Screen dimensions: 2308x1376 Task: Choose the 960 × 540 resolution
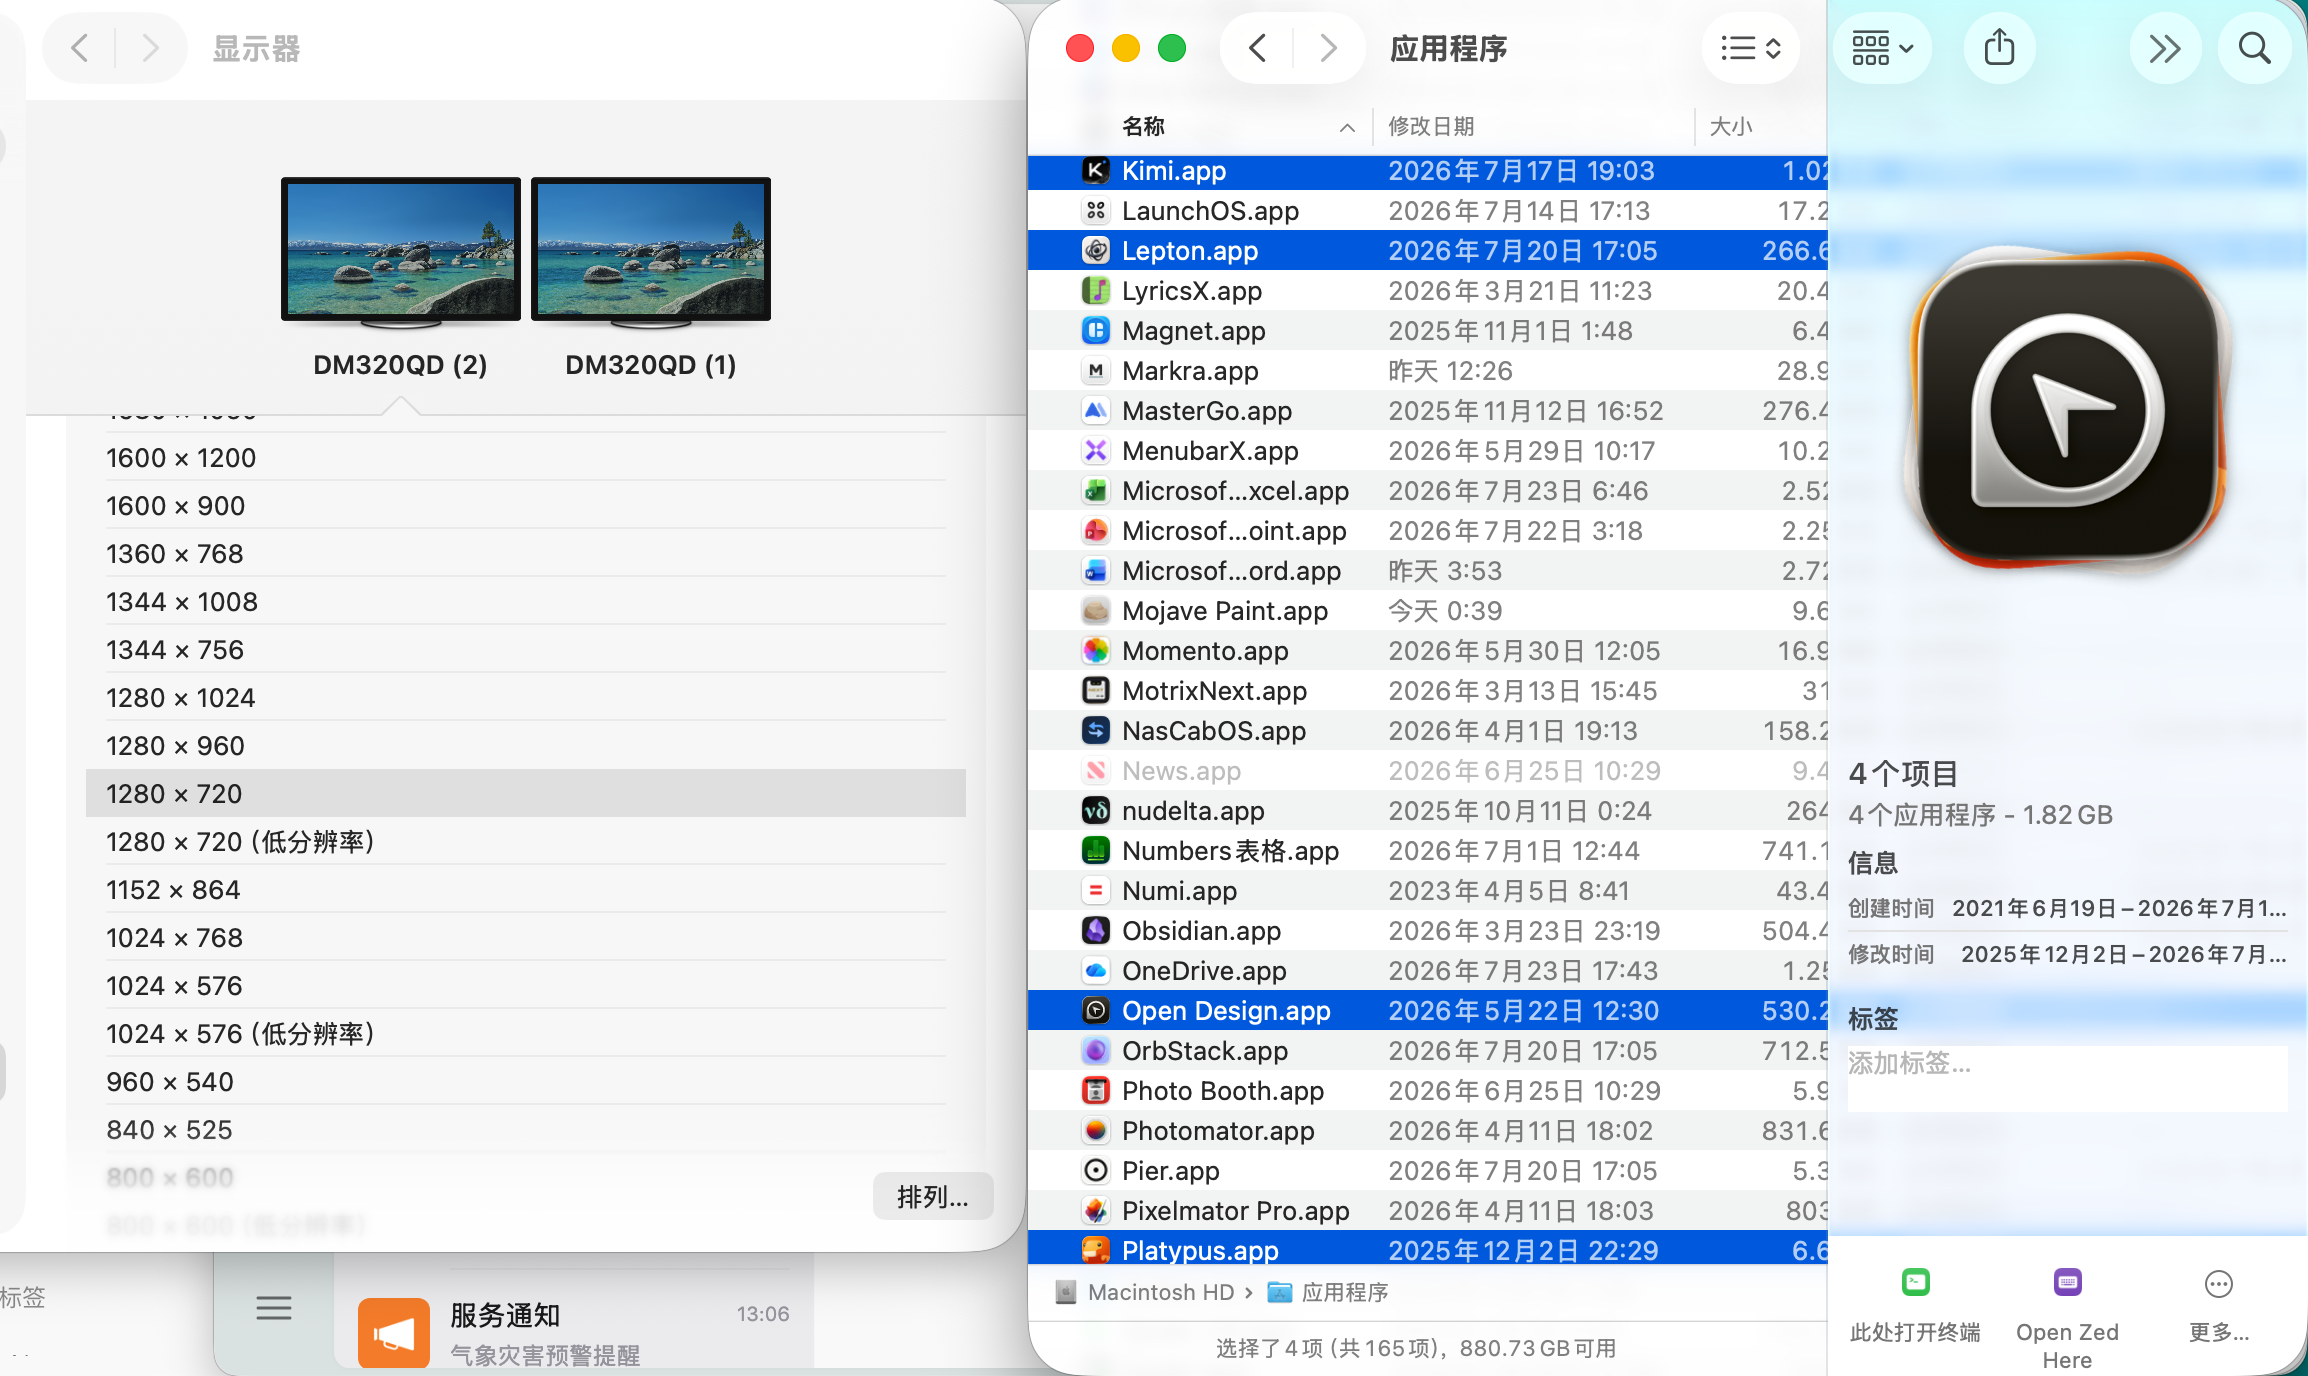tap(526, 1082)
